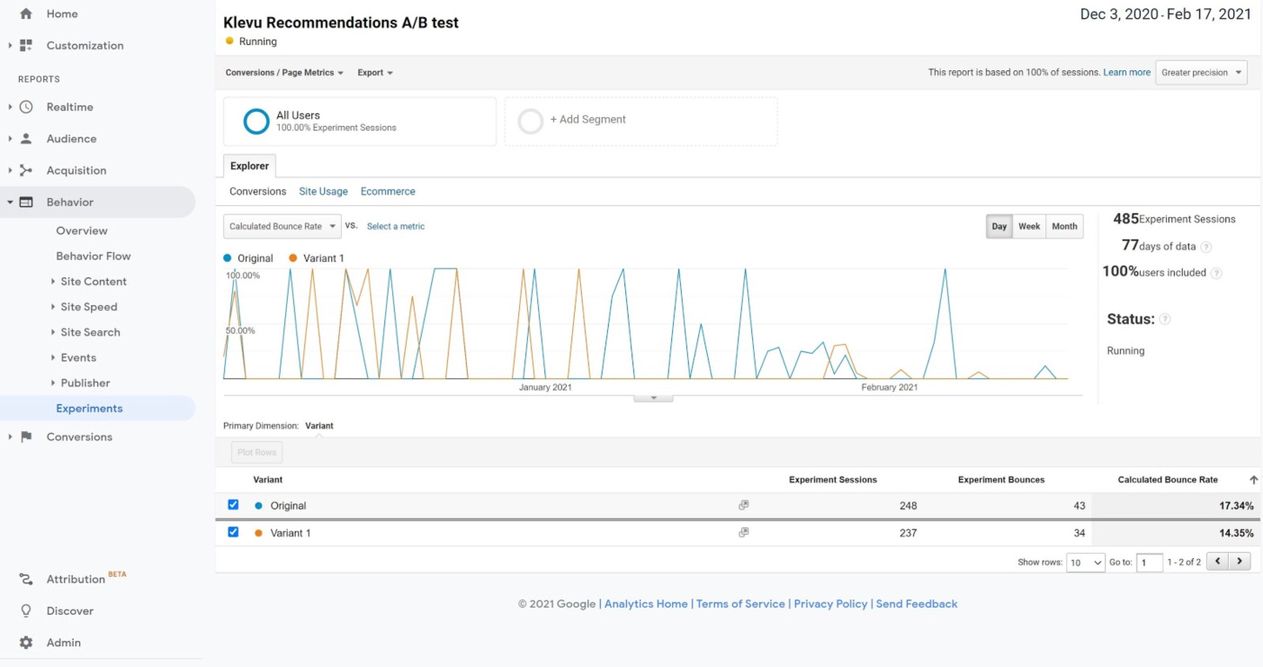Click the blue Original legend dot
The image size is (1263, 667).
tap(228, 258)
